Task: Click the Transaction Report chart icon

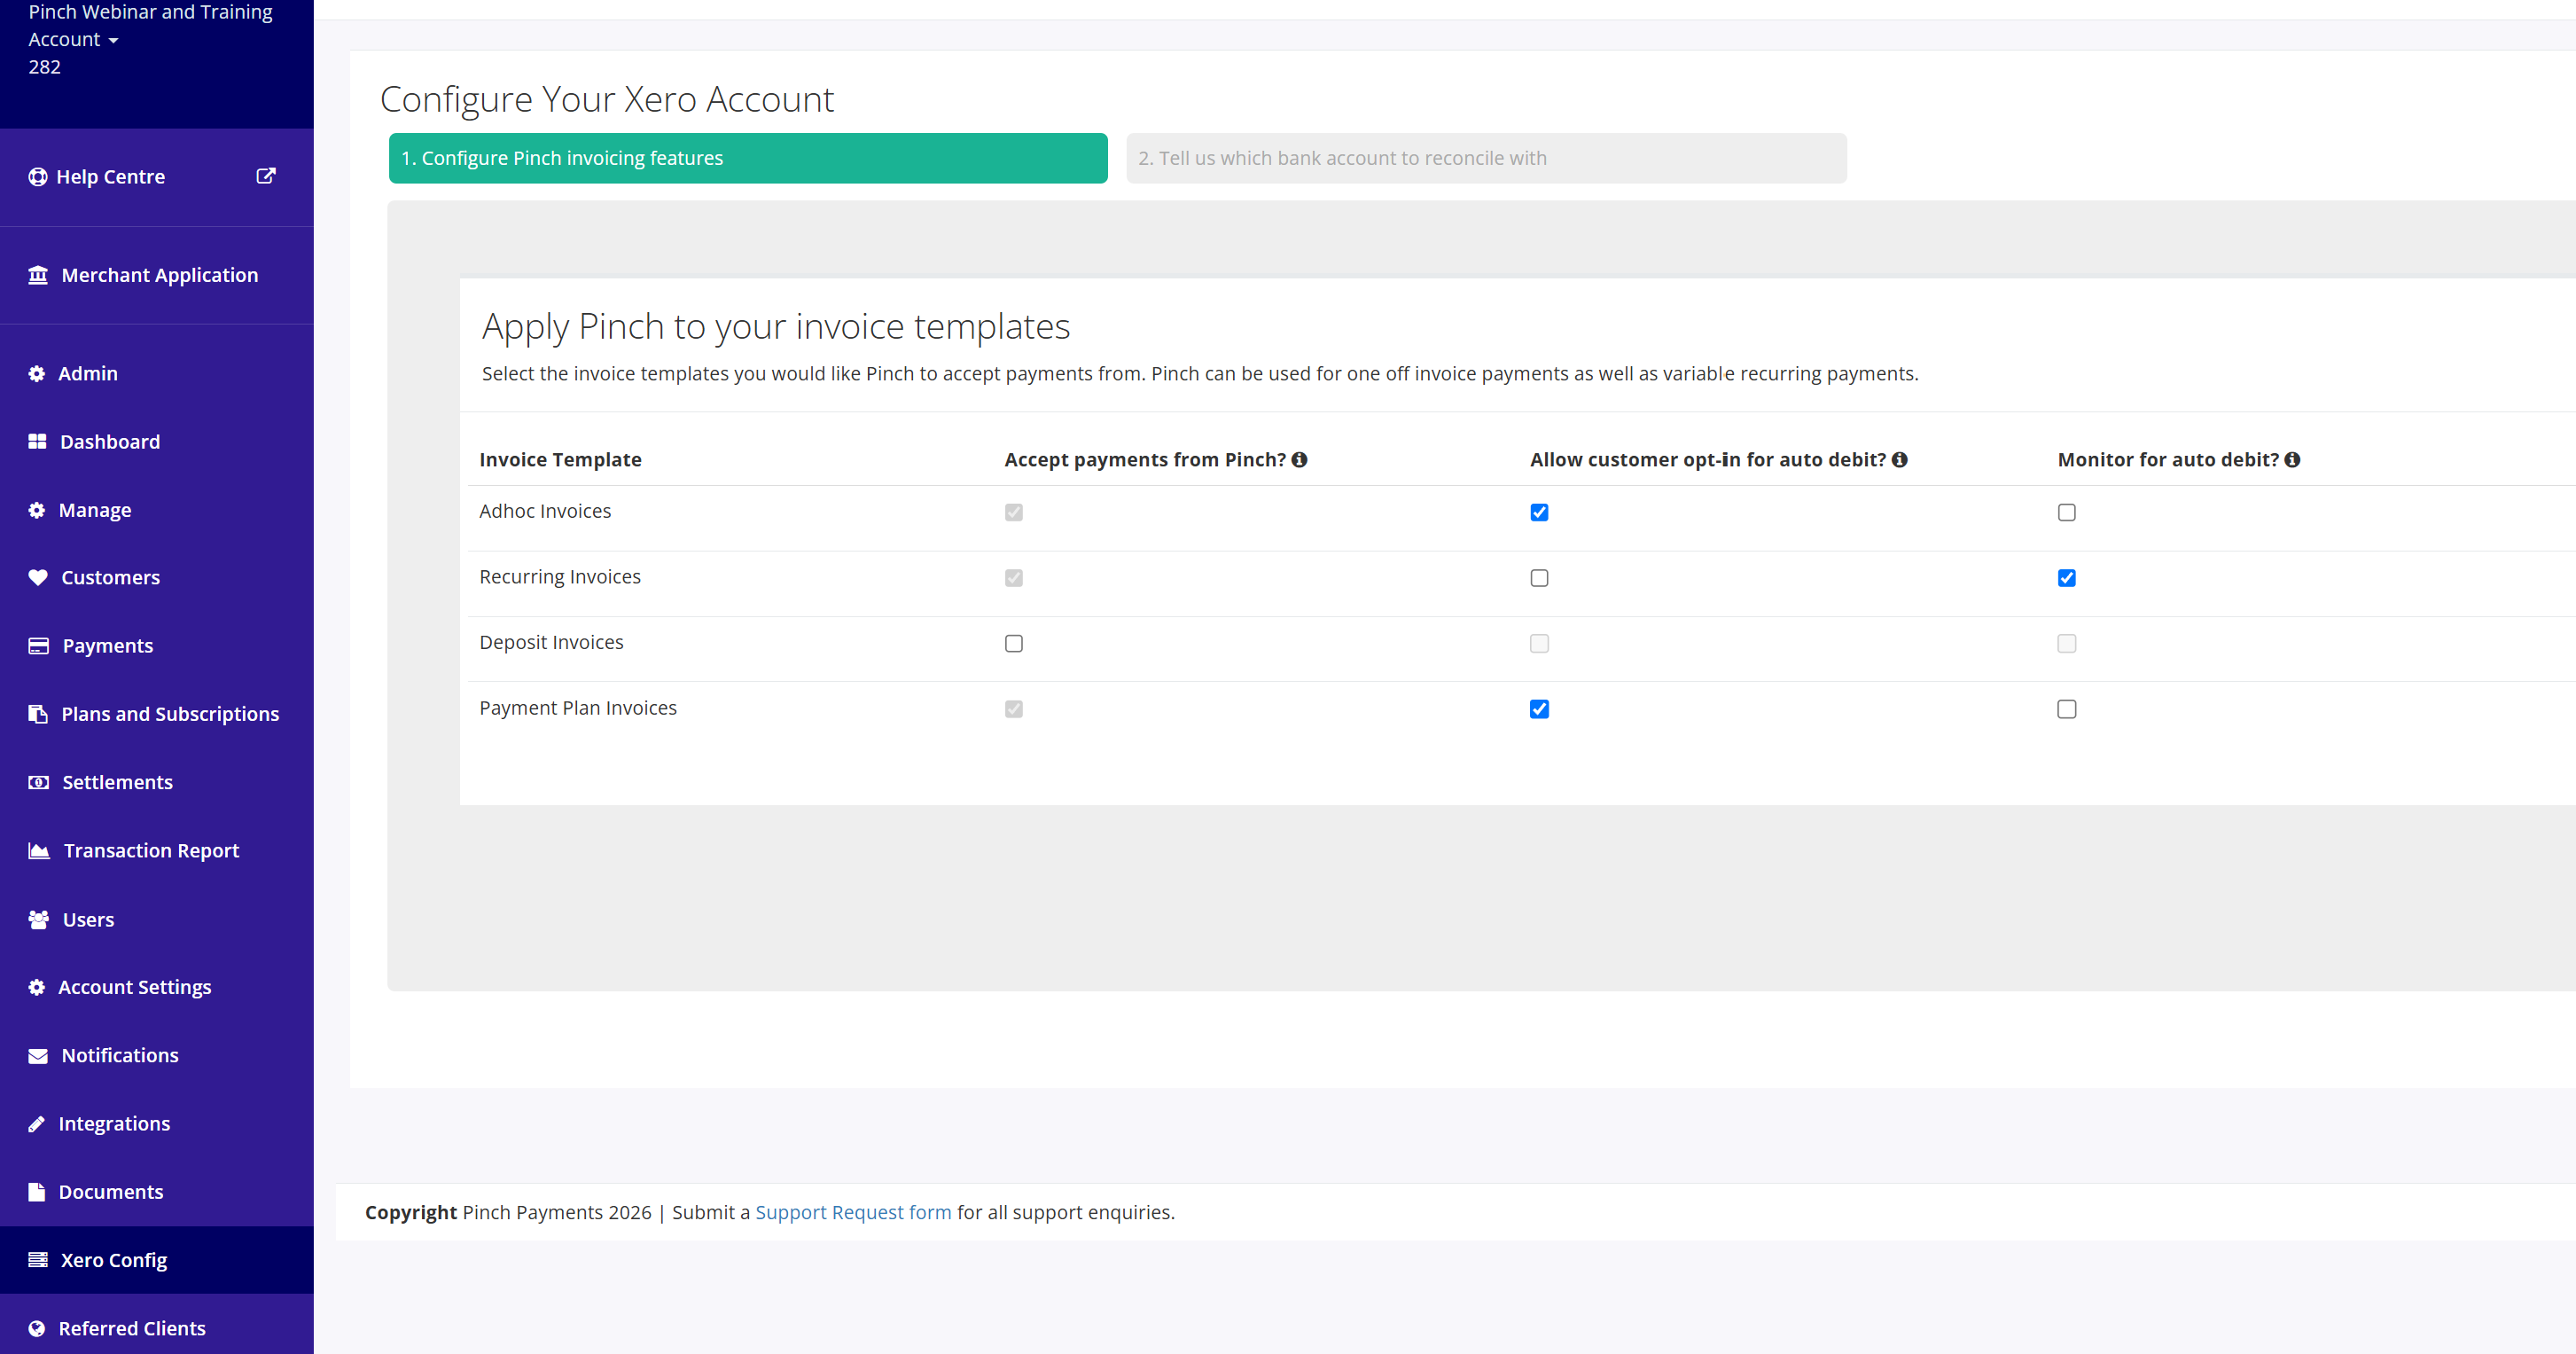Action: pyautogui.click(x=39, y=851)
